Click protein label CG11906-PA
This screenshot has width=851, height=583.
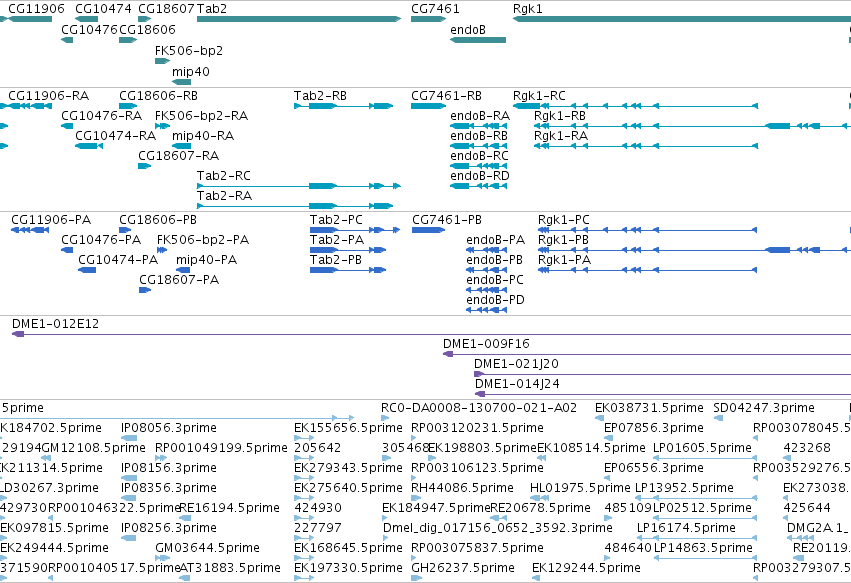click(x=51, y=220)
